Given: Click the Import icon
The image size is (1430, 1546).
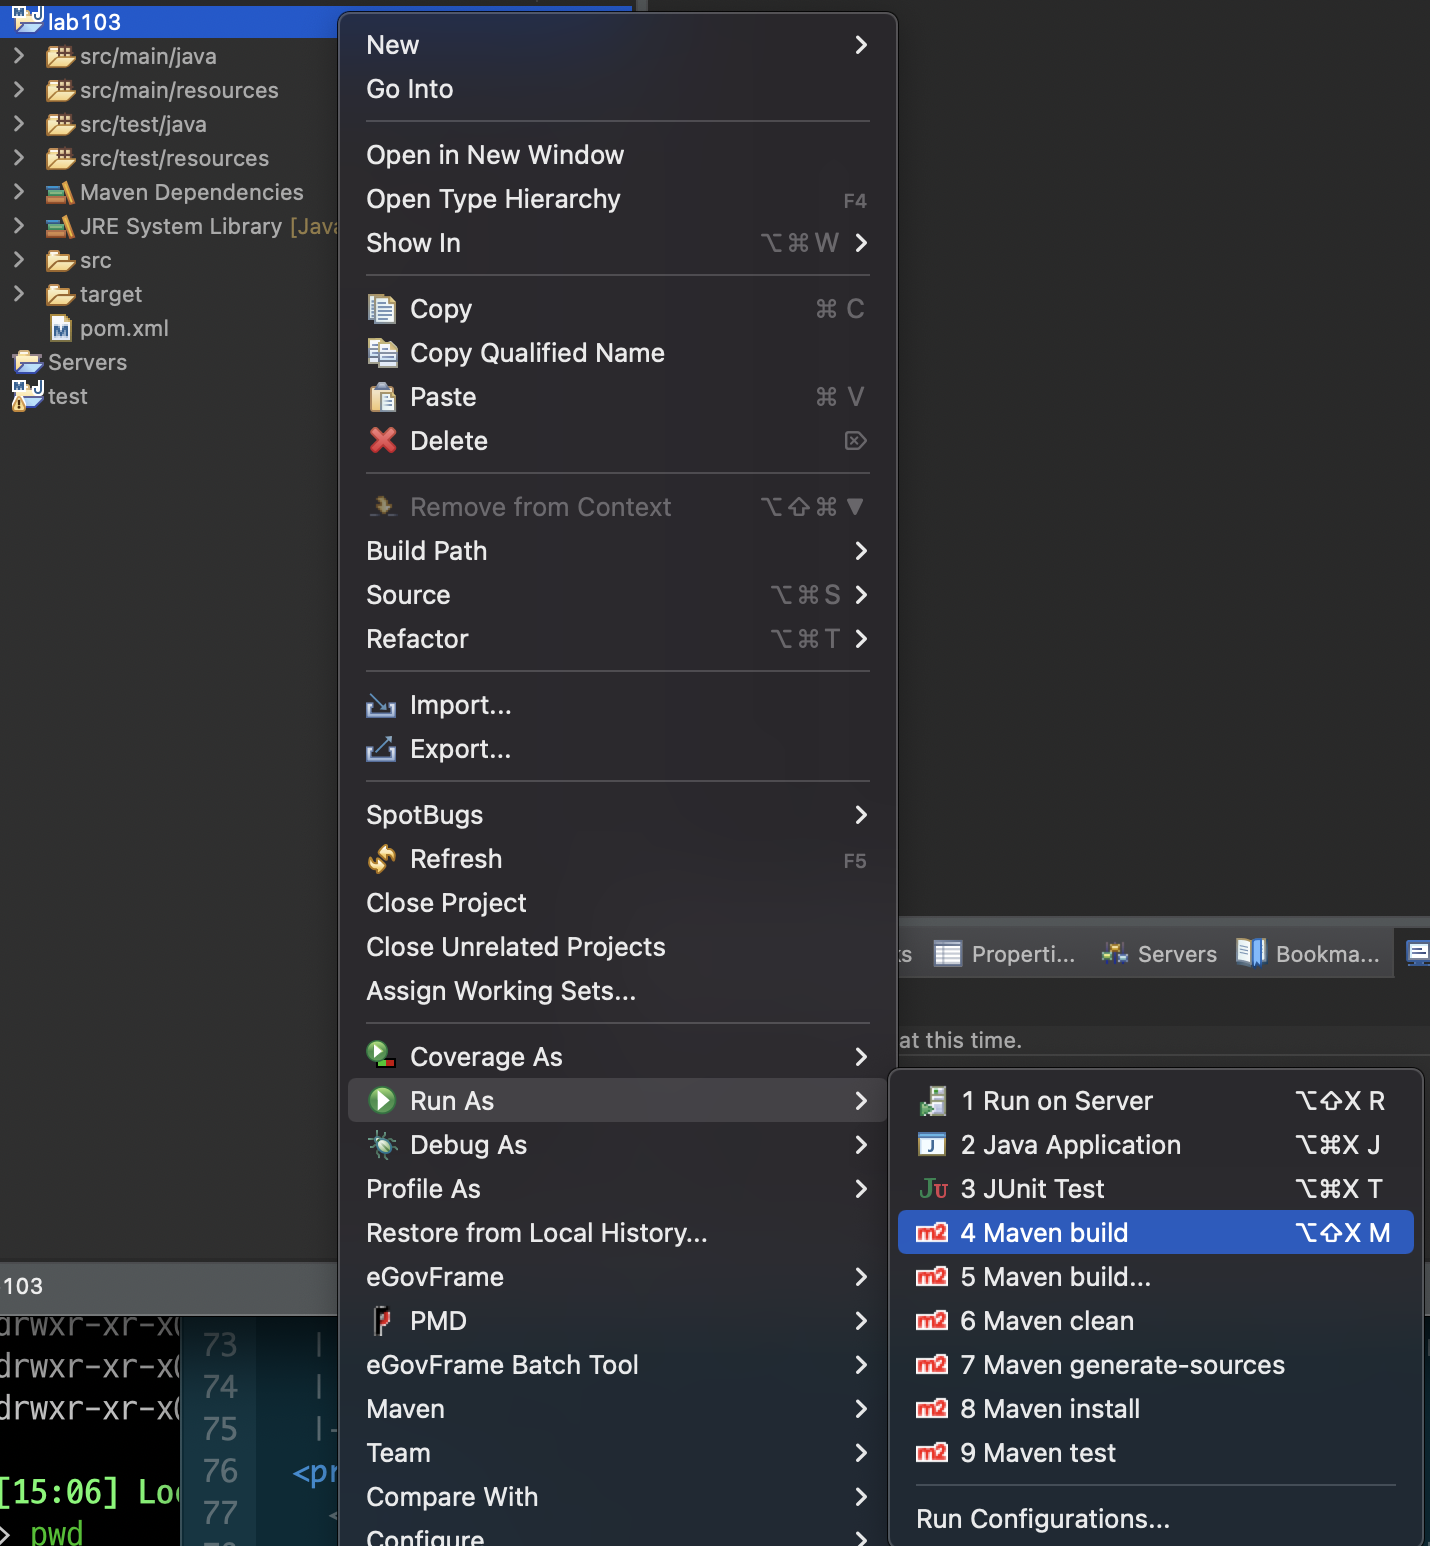Looking at the screenshot, I should 381,706.
